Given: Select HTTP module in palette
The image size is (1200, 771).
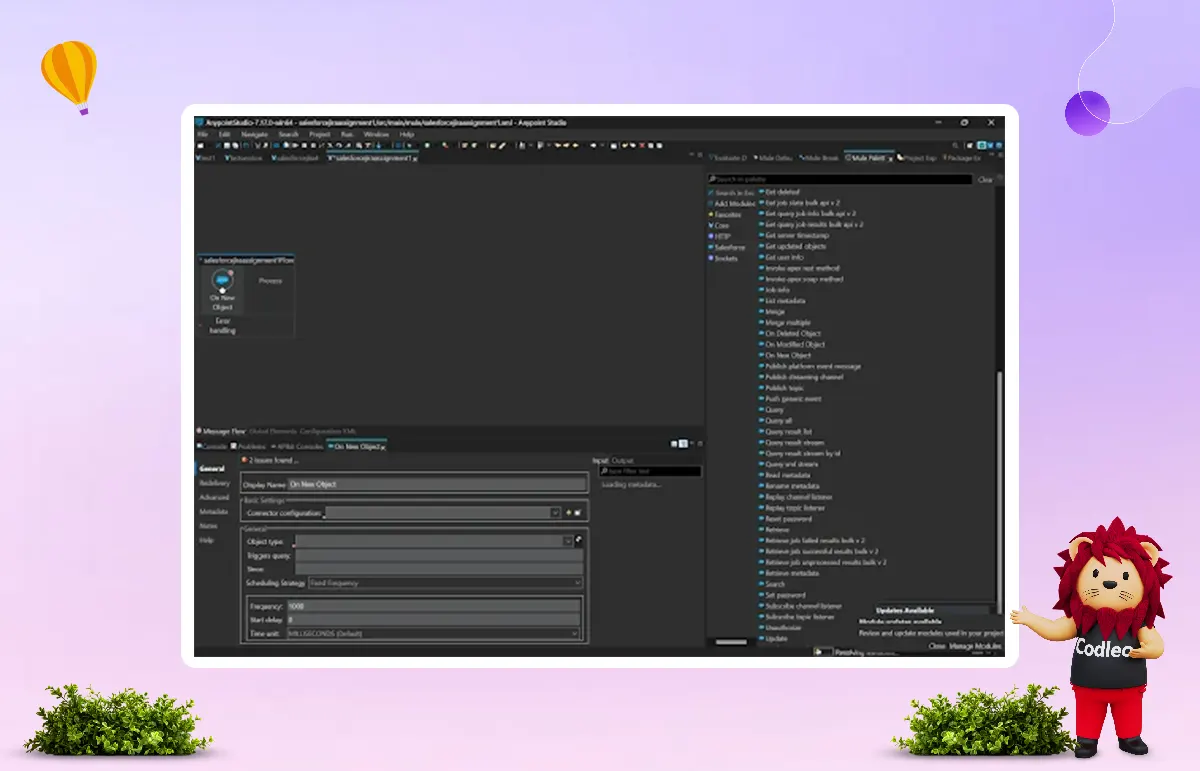Looking at the screenshot, I should pos(720,236).
